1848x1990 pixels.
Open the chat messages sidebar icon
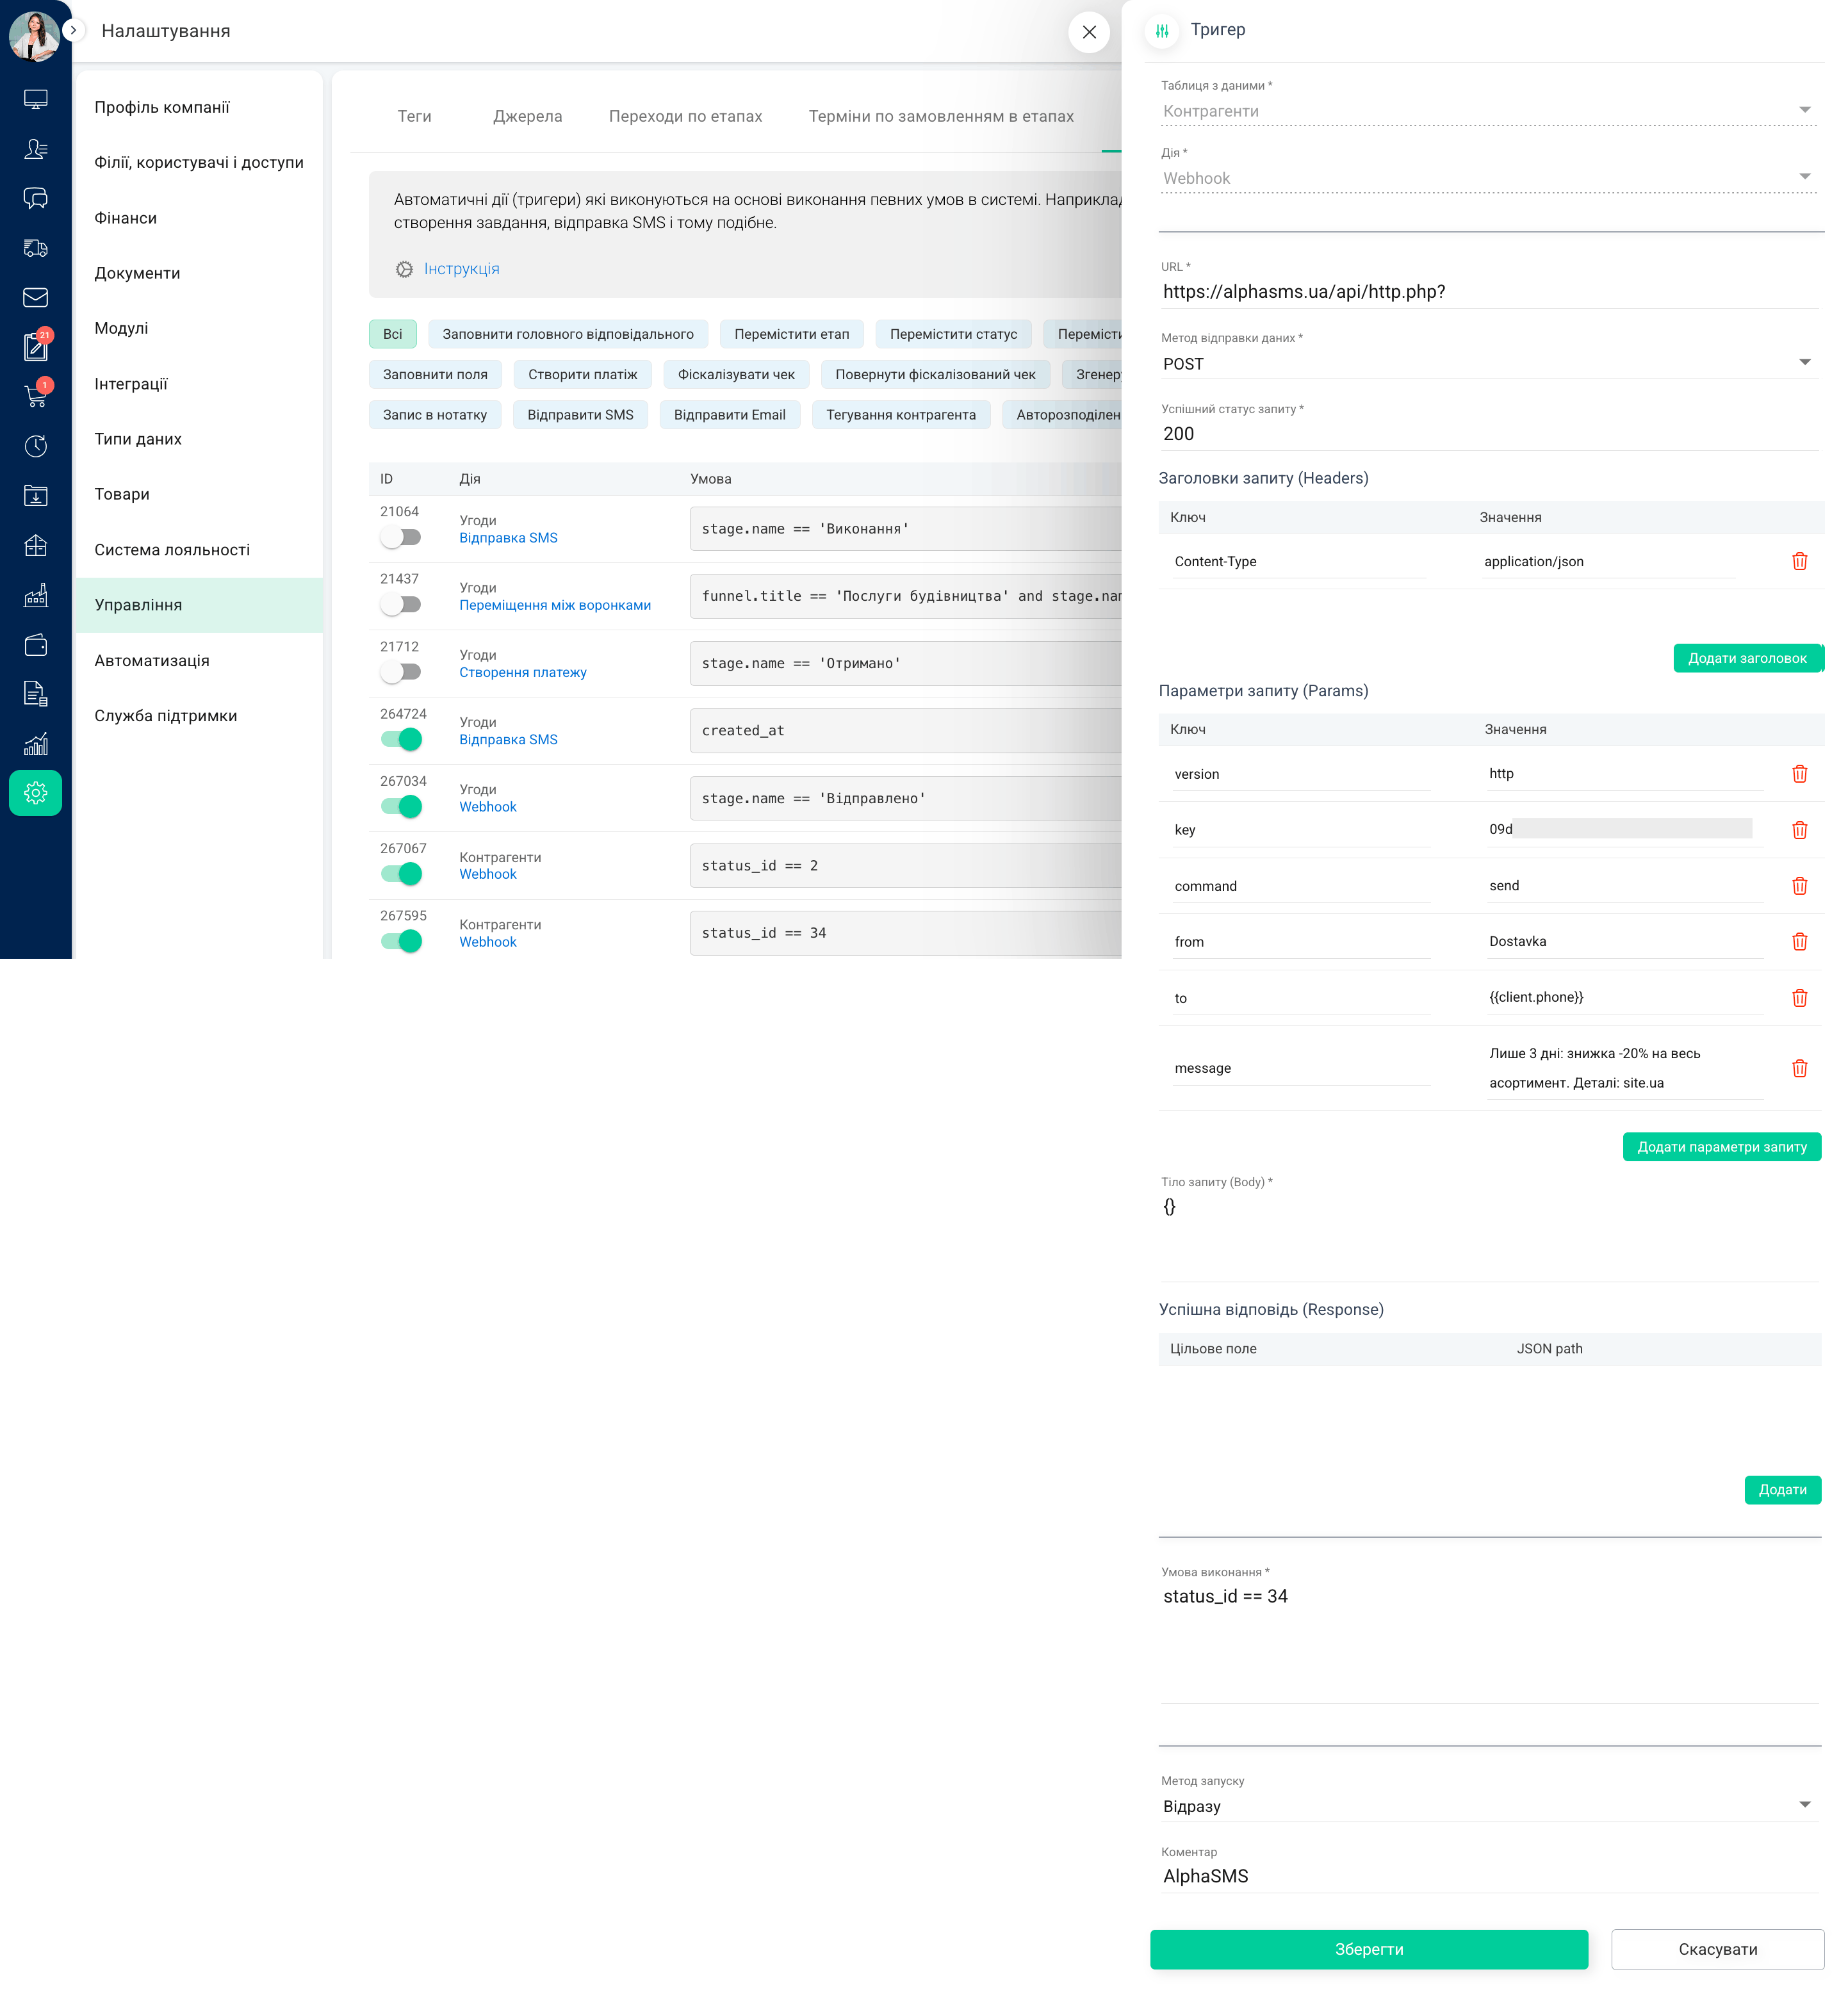point(36,198)
